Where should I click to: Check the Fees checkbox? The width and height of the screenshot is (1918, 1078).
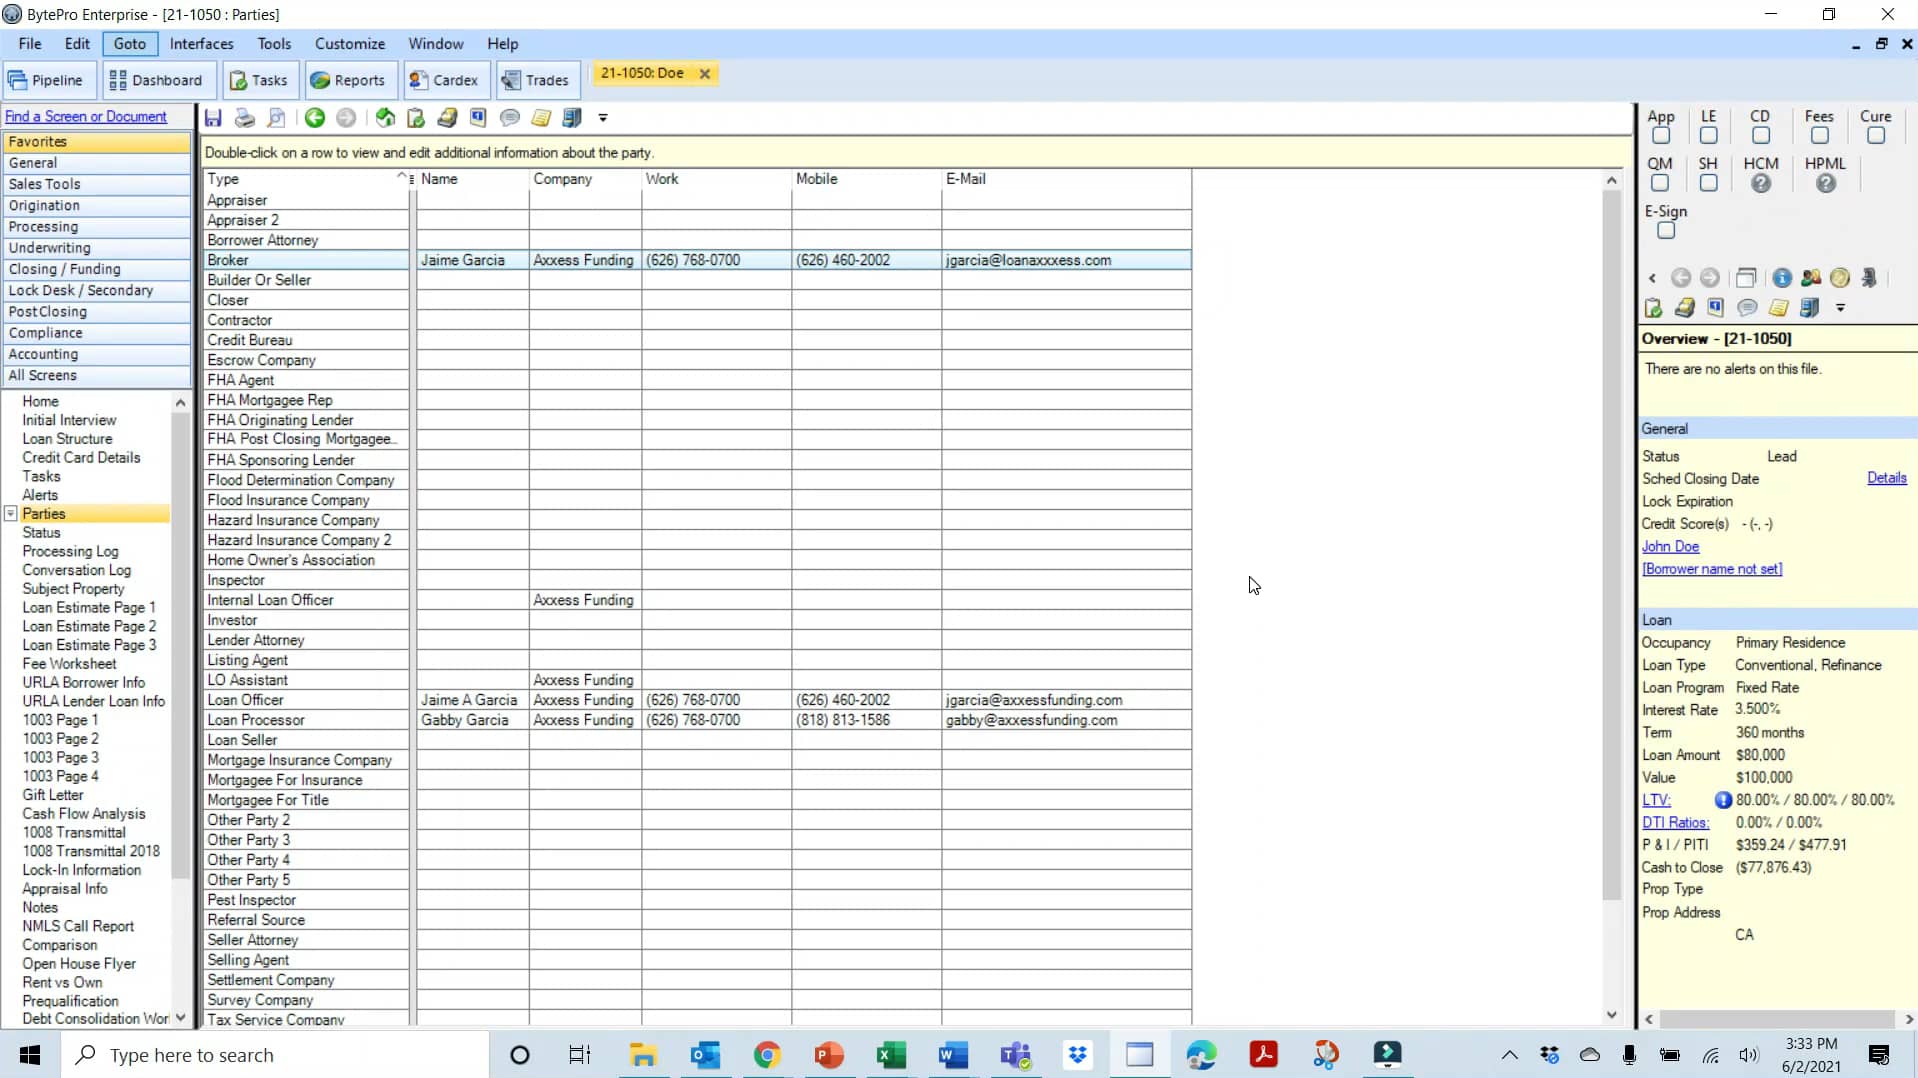1819,136
